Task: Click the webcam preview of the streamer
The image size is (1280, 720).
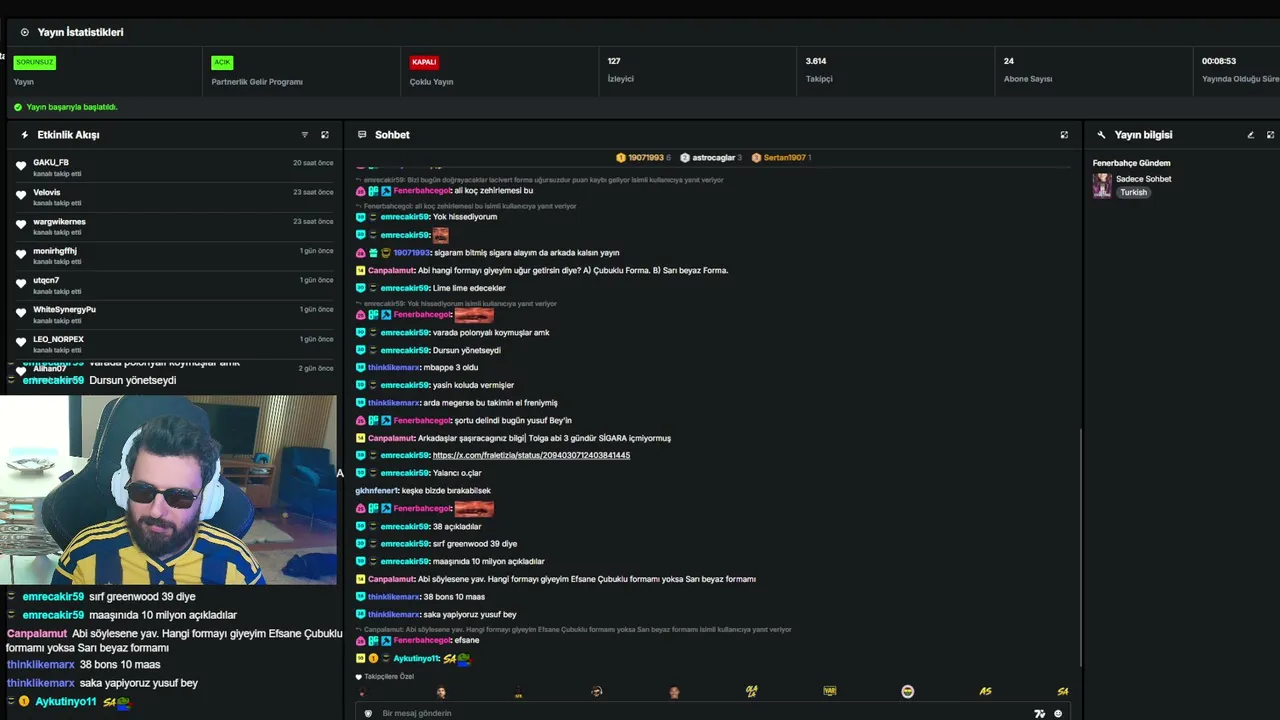Action: [168, 490]
